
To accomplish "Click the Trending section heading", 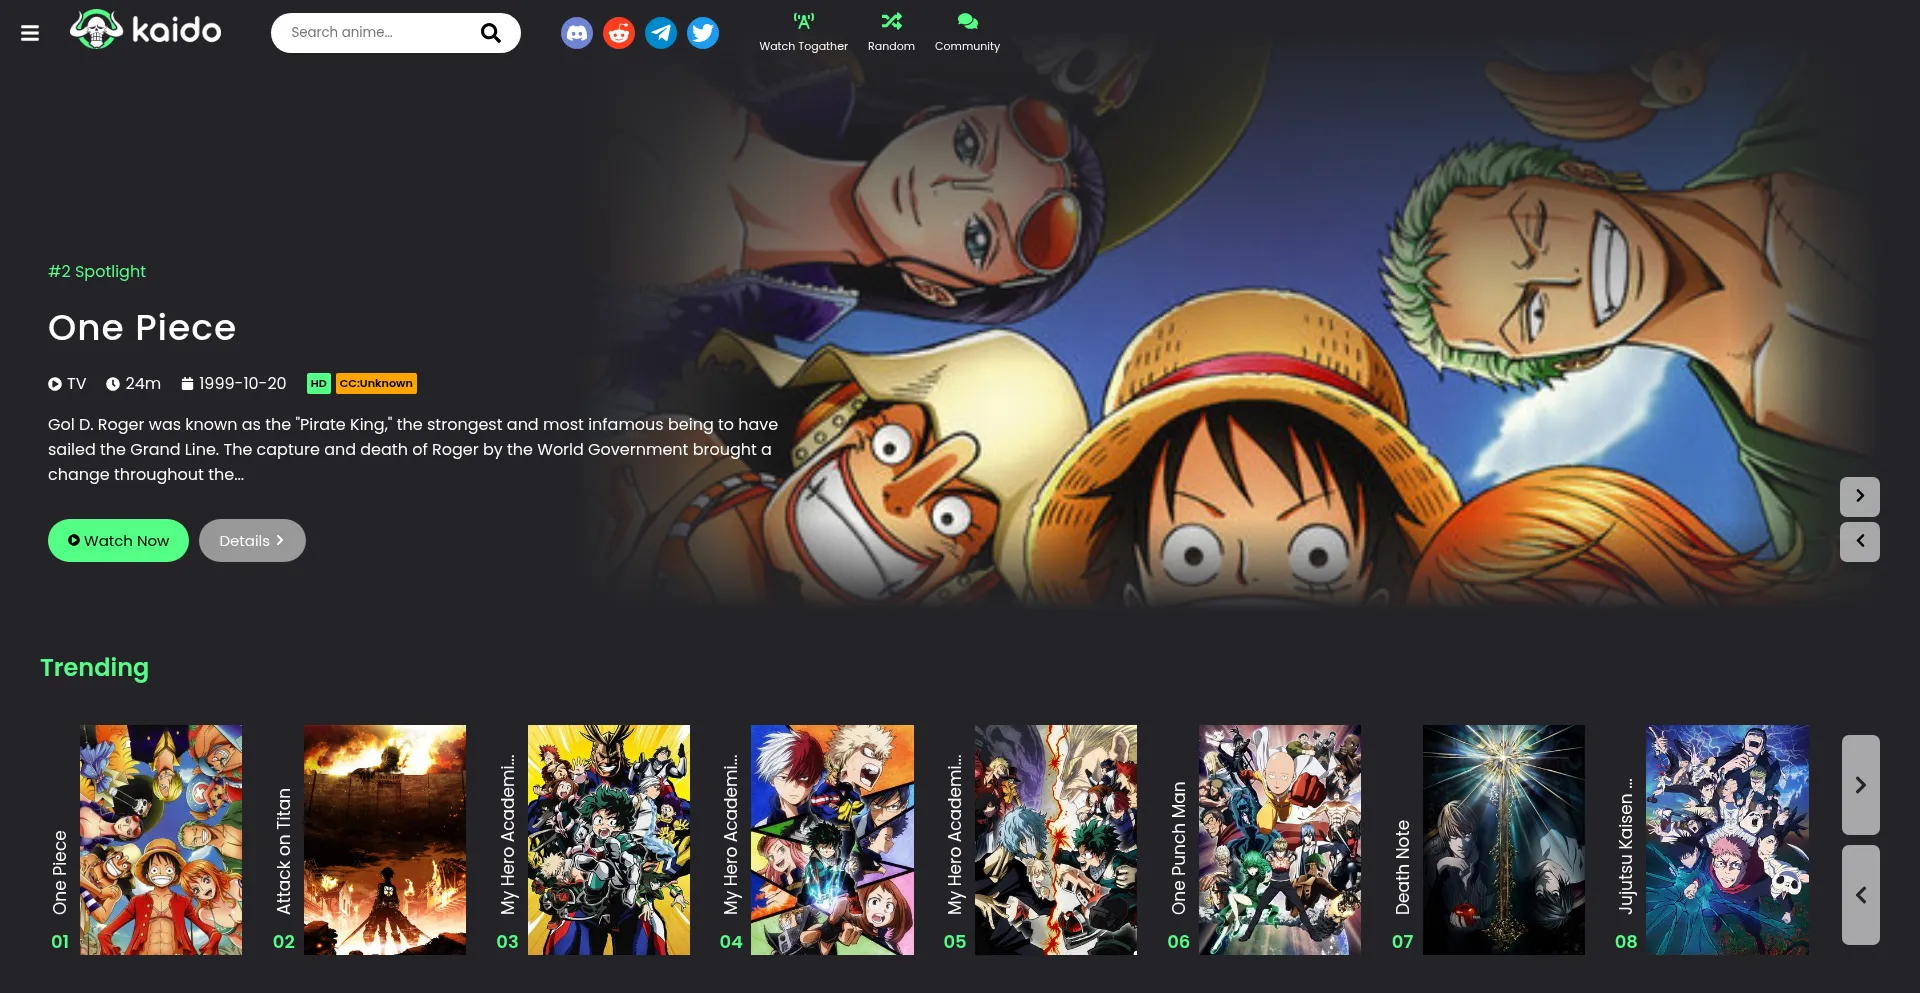I will [95, 668].
